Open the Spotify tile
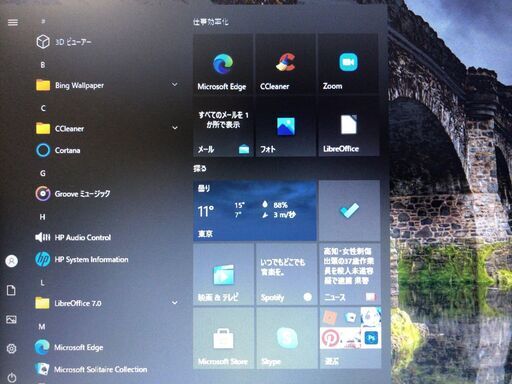The width and height of the screenshot is (512, 384). [286, 274]
